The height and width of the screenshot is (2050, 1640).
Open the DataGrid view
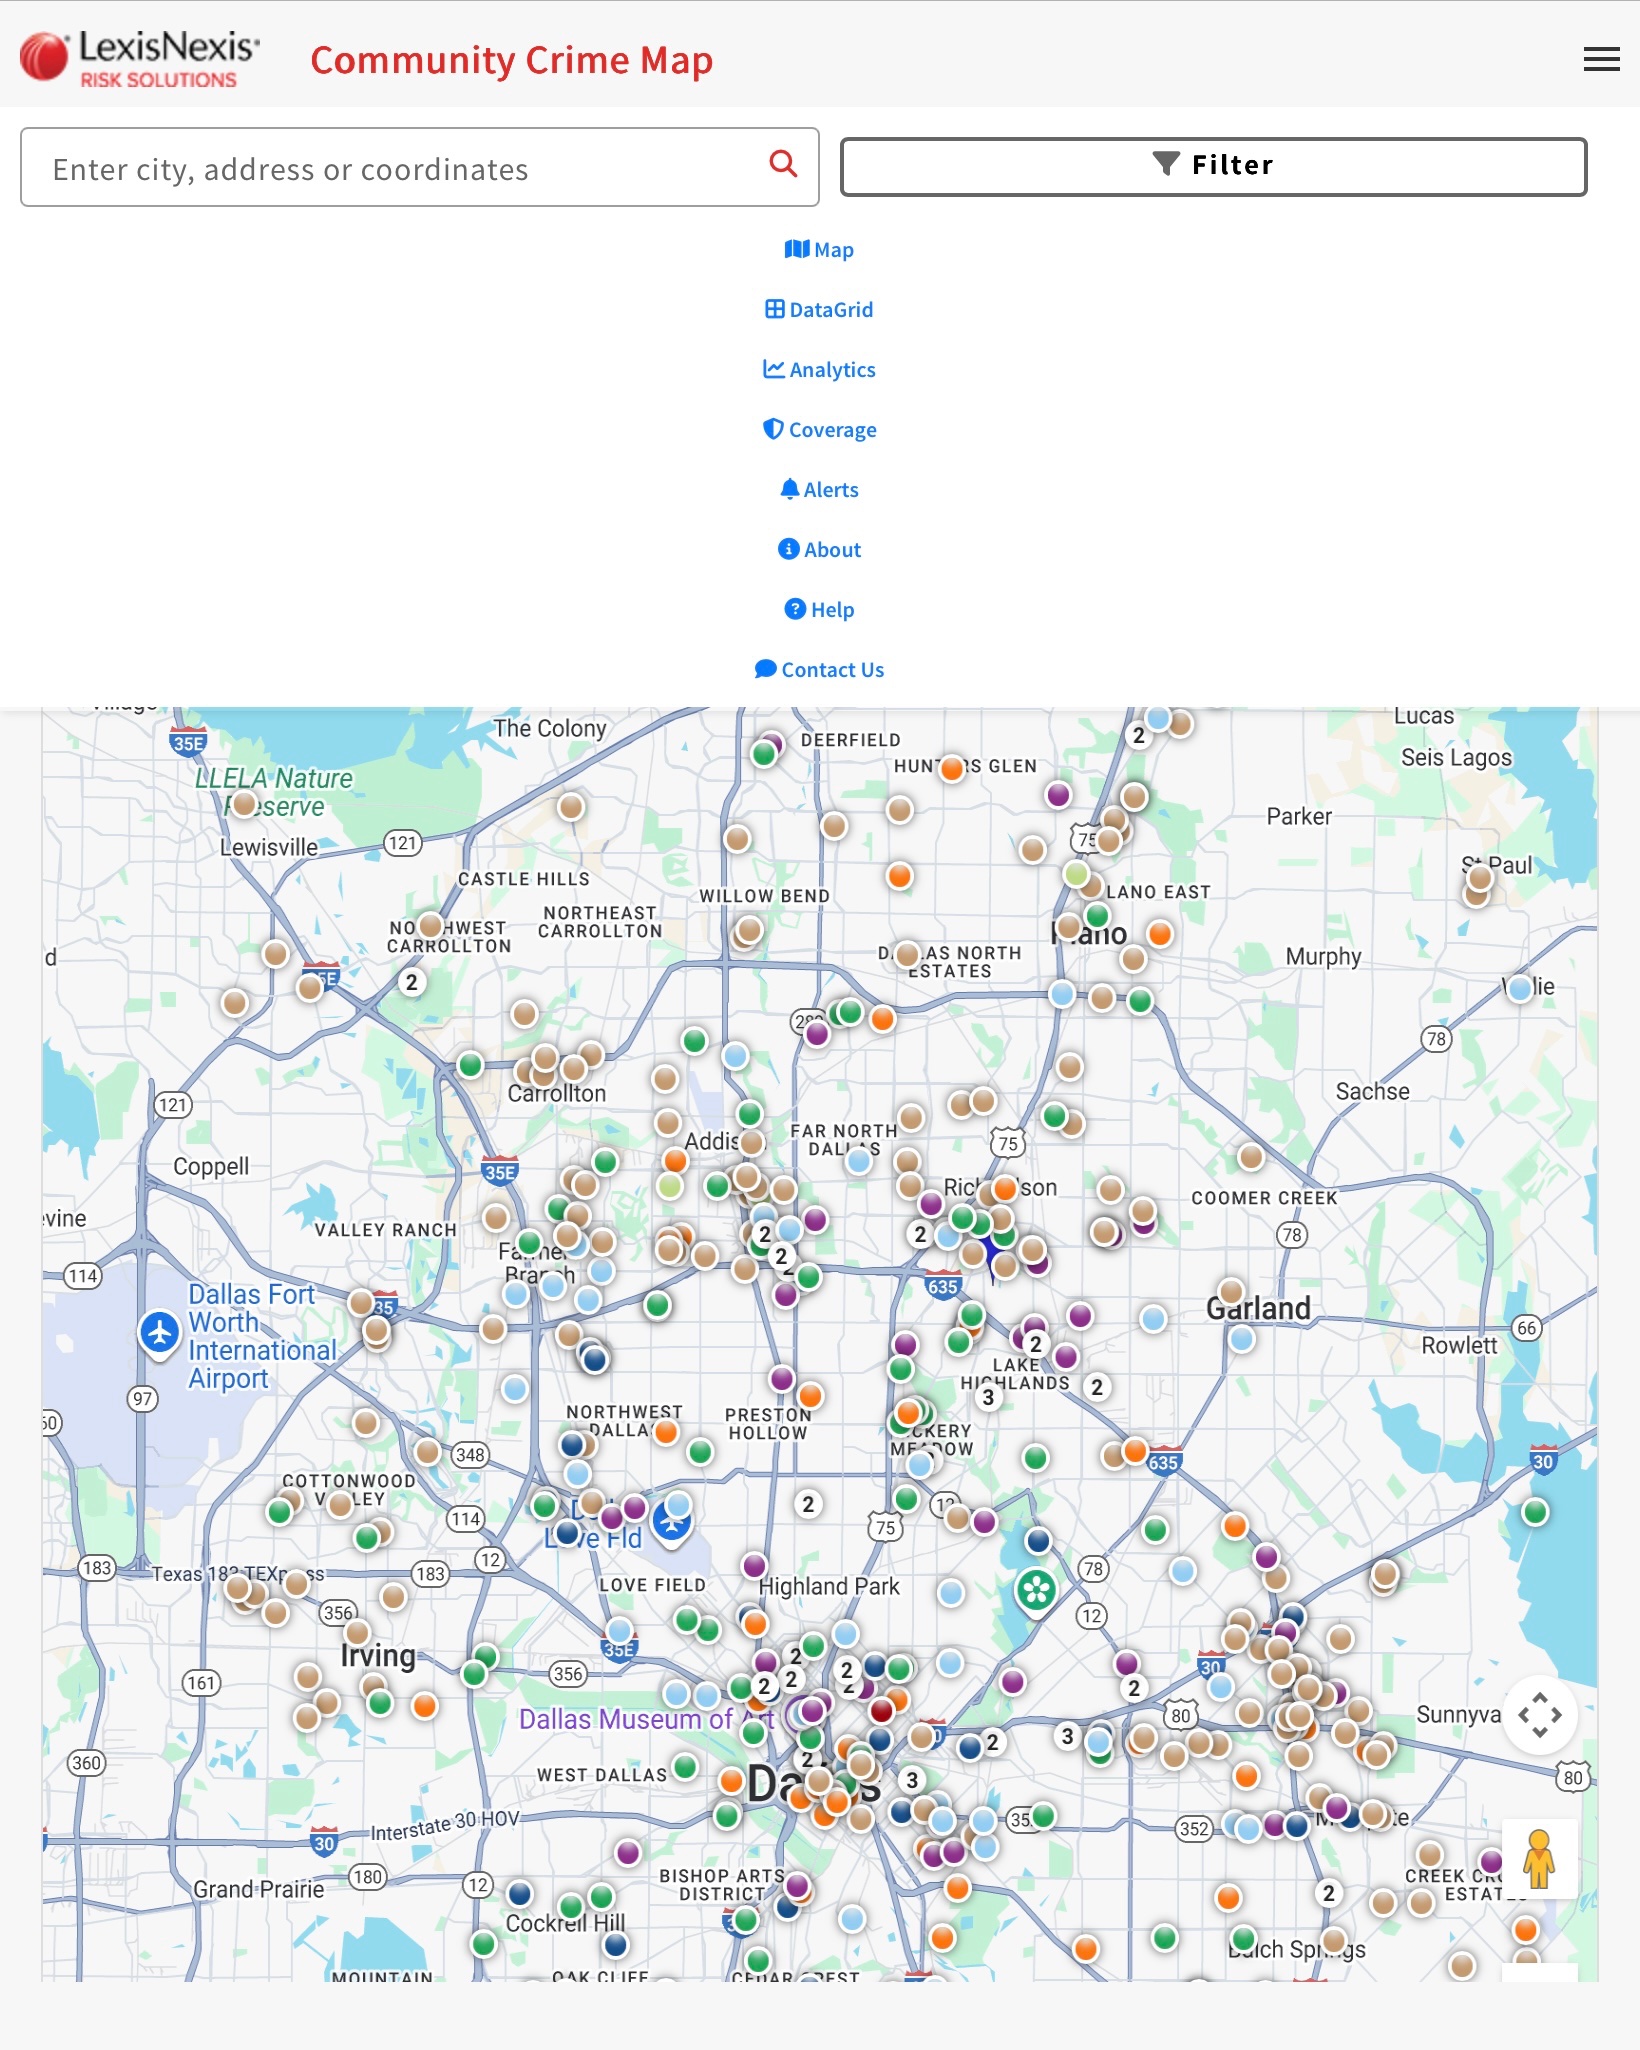819,310
